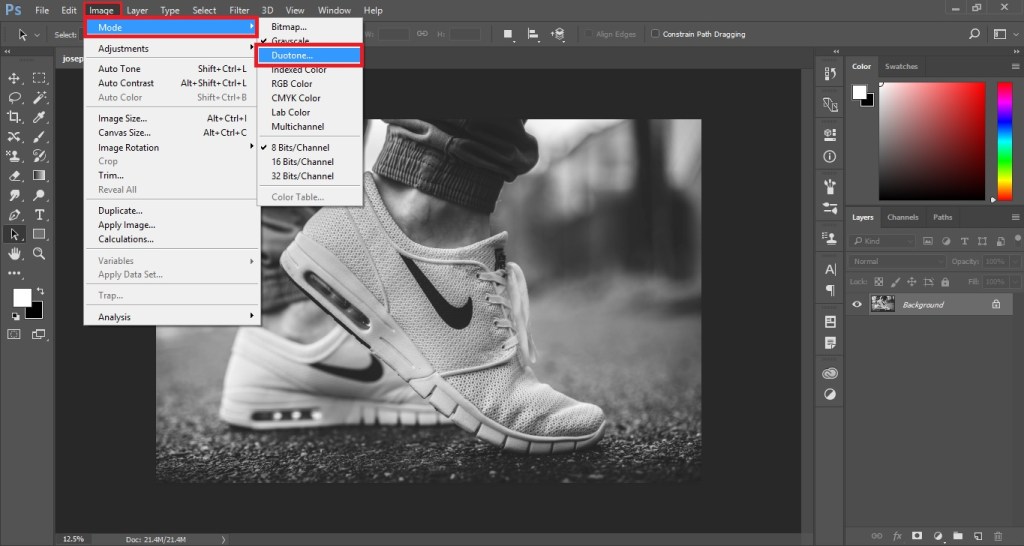Open the Filter menu
This screenshot has height=546, width=1024.
(239, 10)
